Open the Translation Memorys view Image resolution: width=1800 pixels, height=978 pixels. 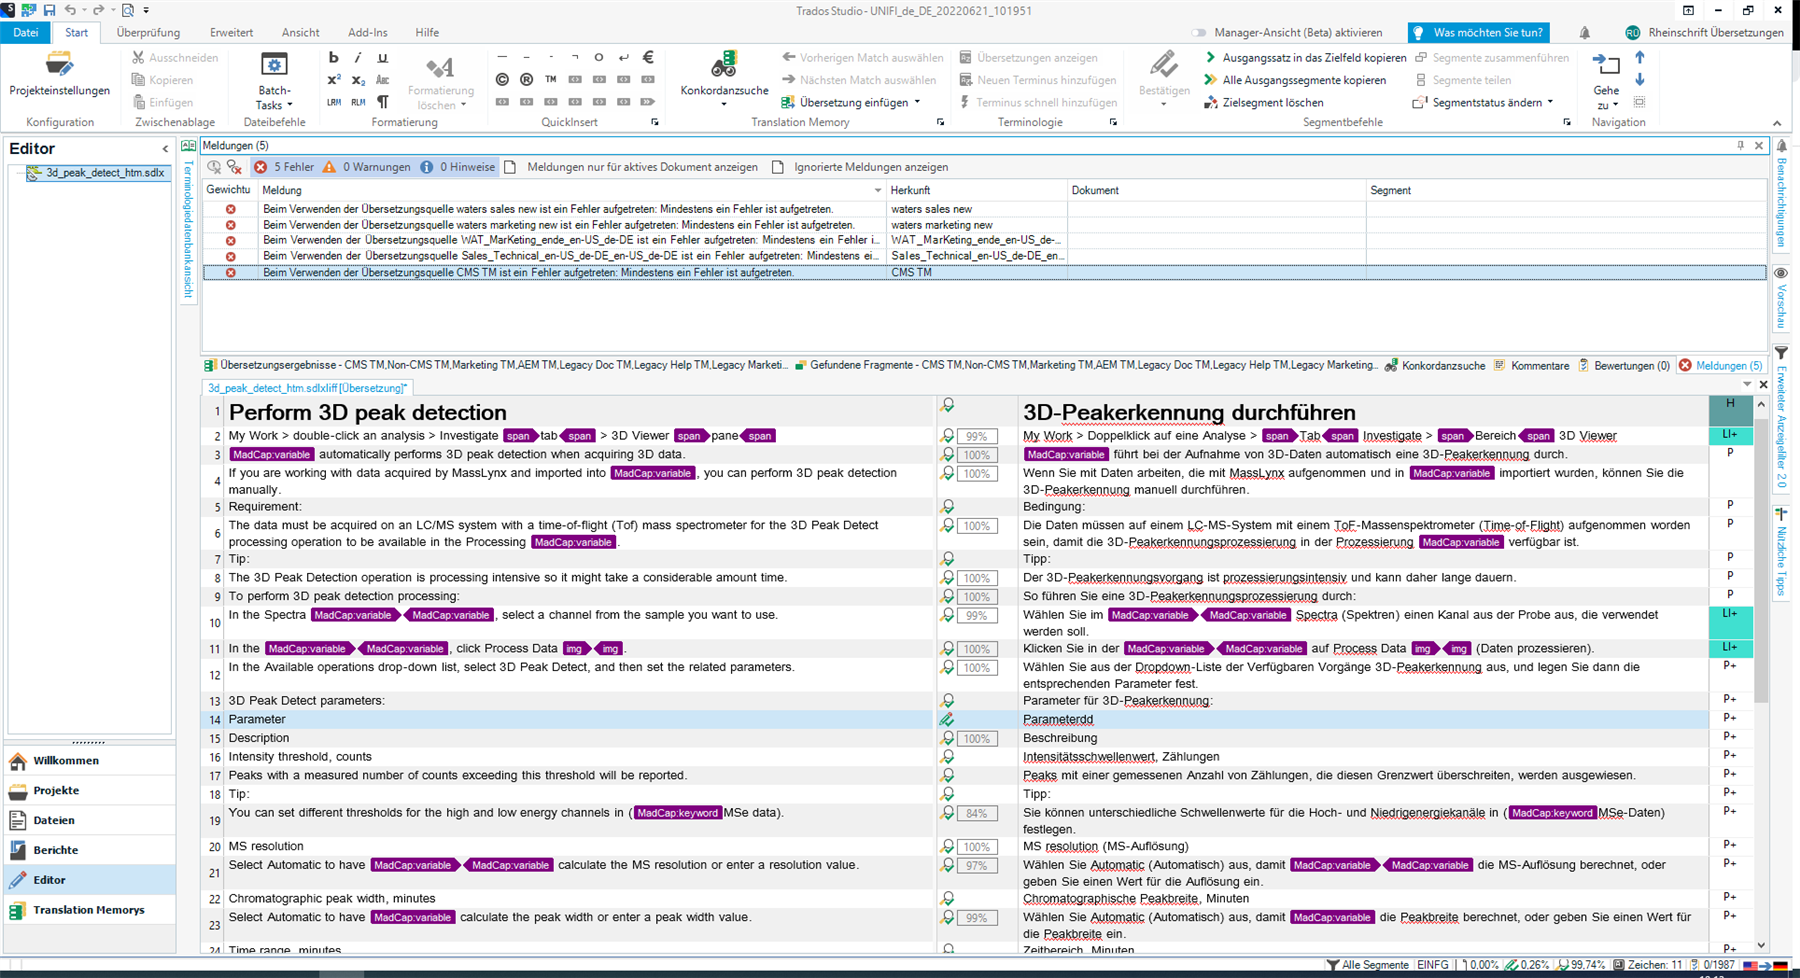click(88, 910)
